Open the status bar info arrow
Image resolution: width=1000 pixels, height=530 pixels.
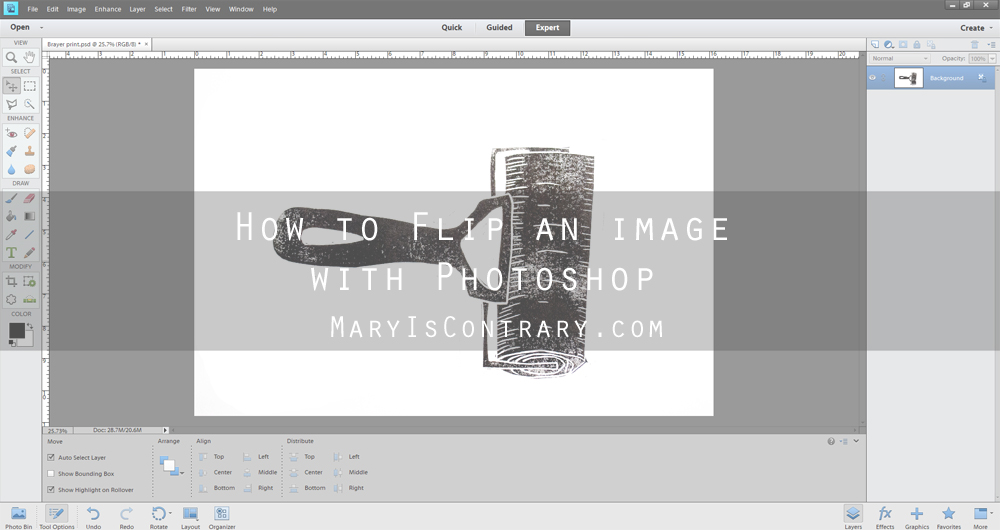(165, 431)
